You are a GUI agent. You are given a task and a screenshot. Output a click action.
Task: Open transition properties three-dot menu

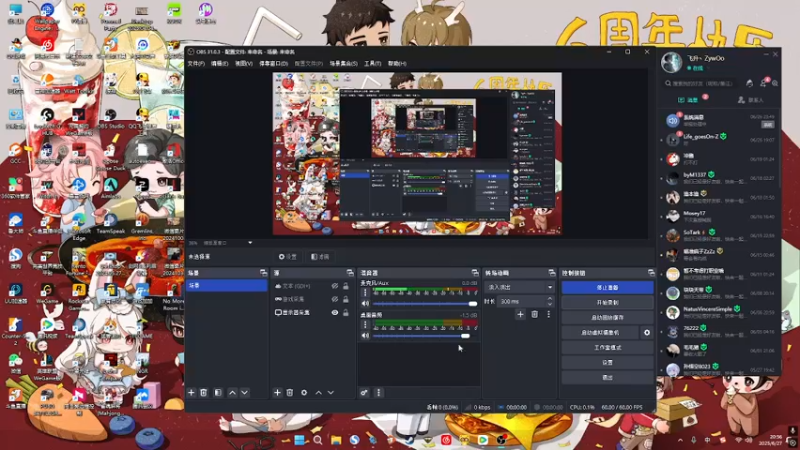[548, 314]
